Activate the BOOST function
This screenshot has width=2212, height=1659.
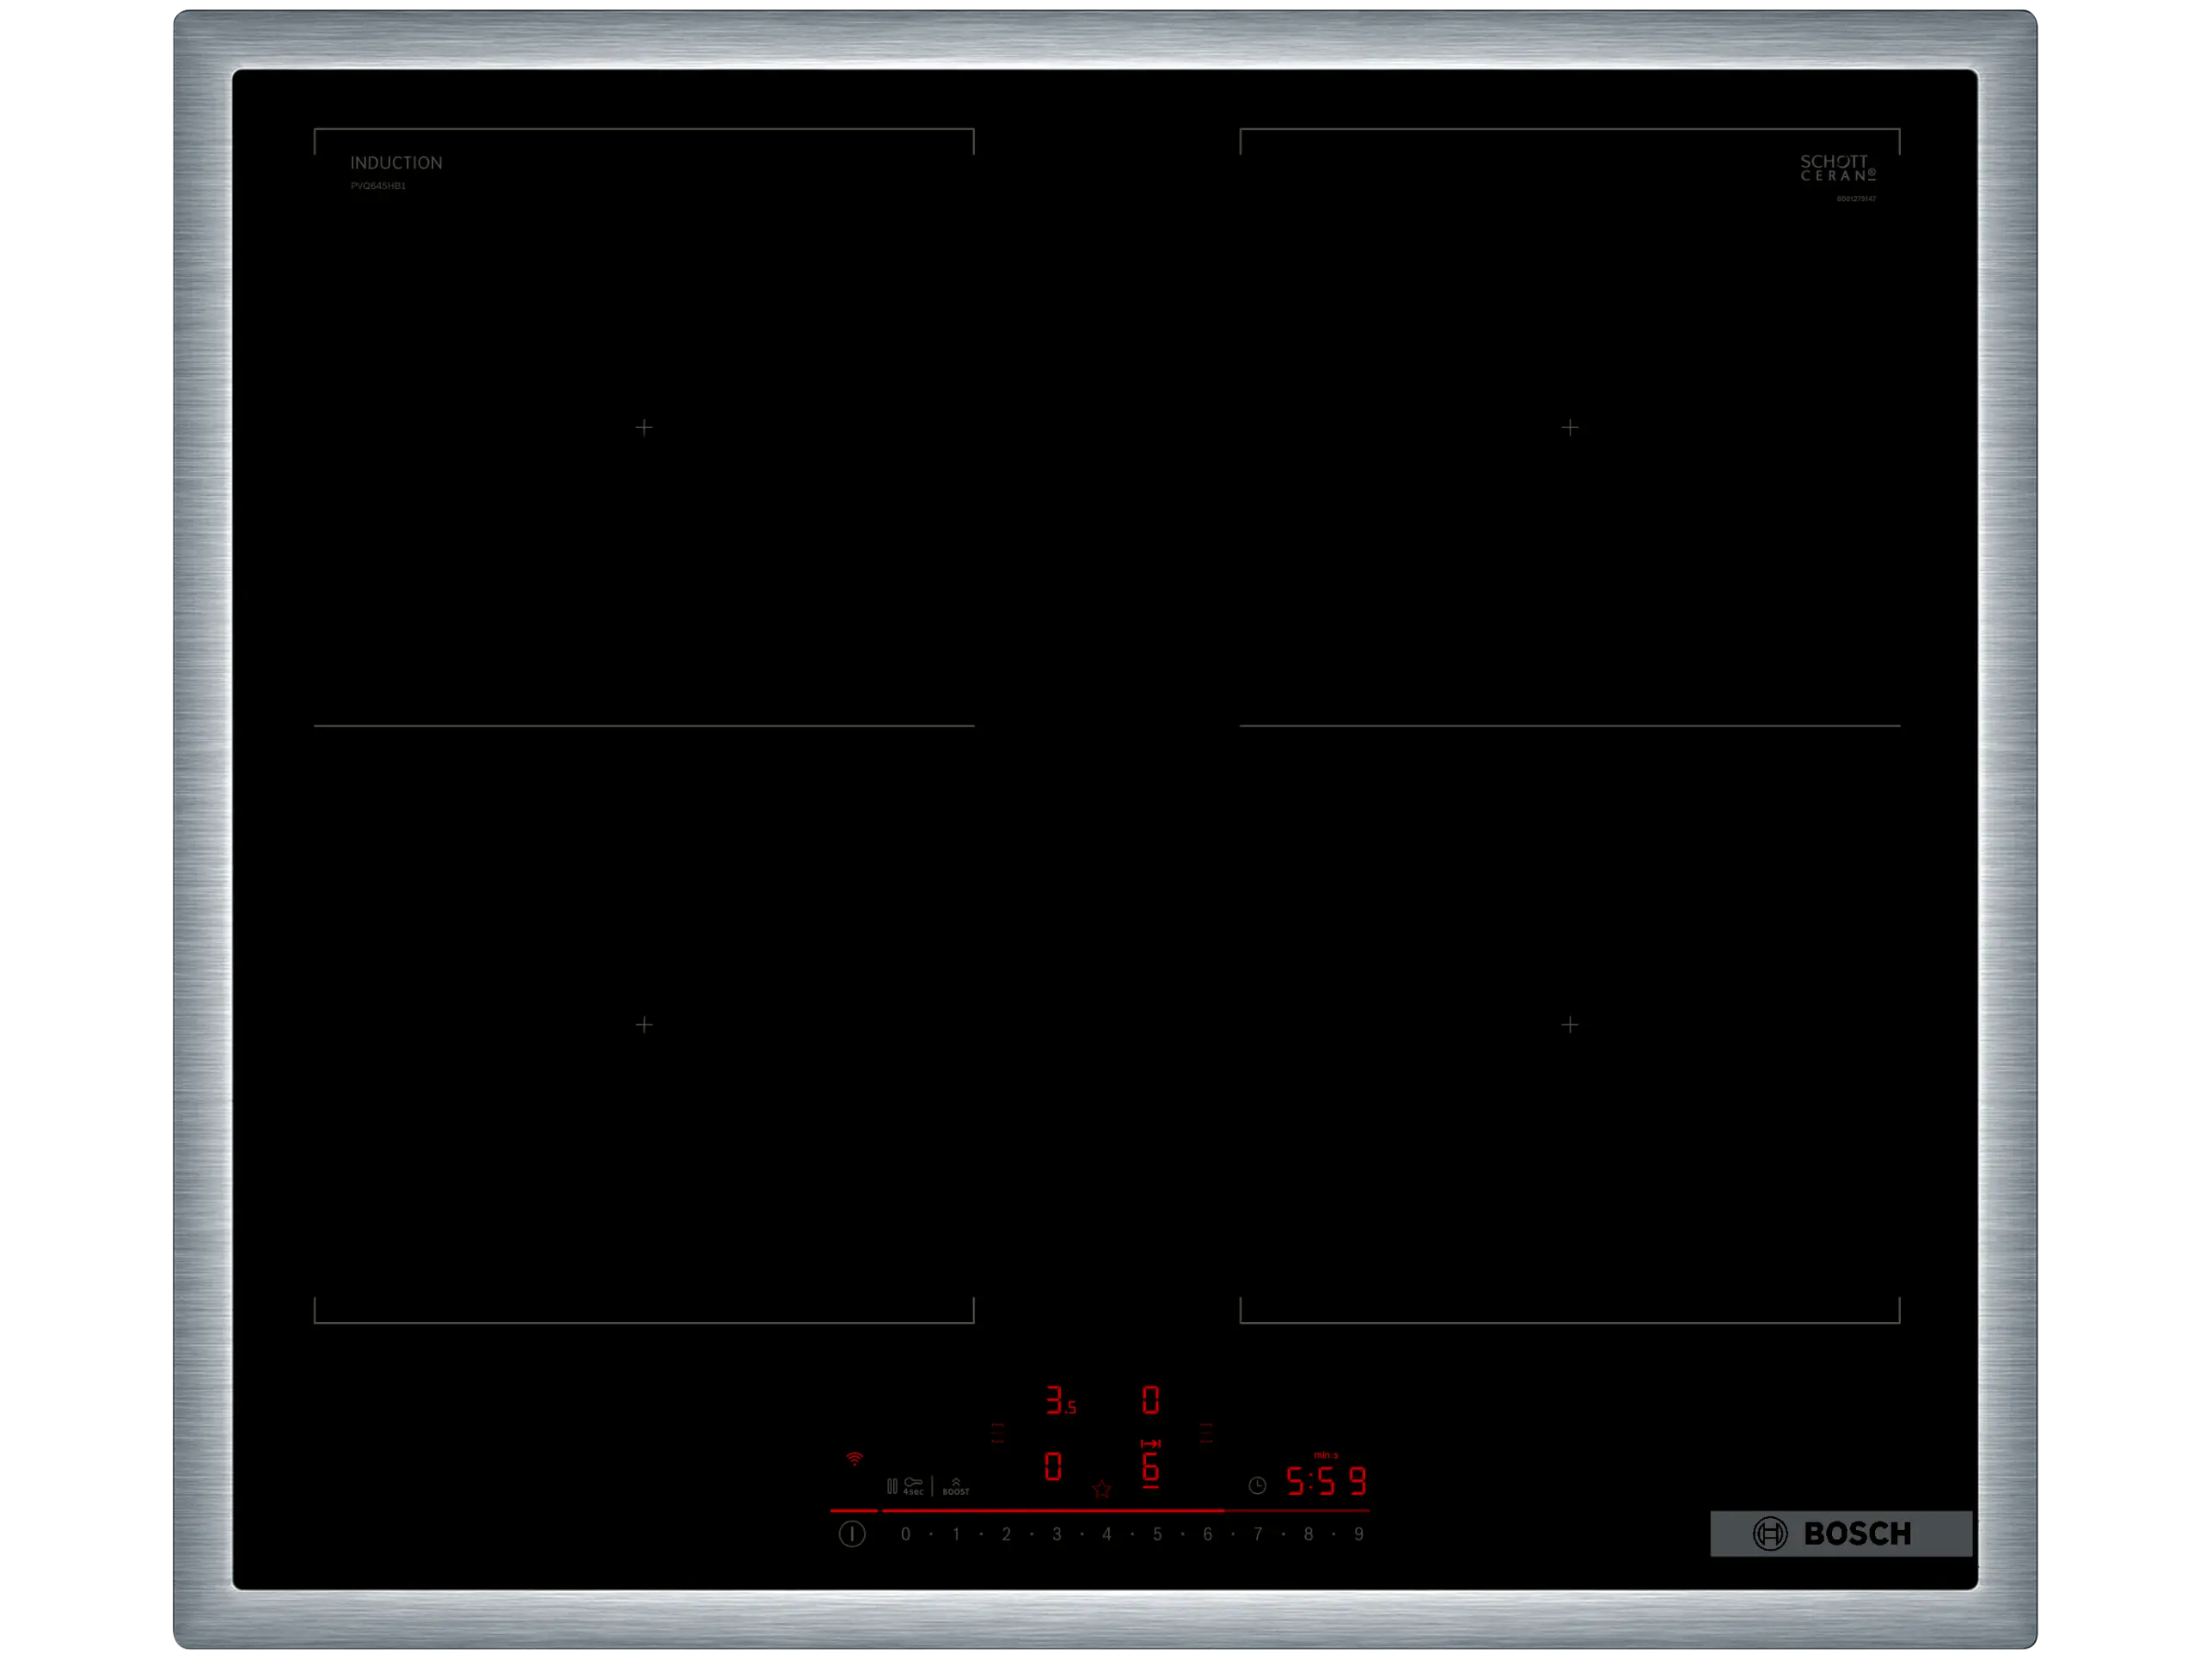(x=955, y=1486)
